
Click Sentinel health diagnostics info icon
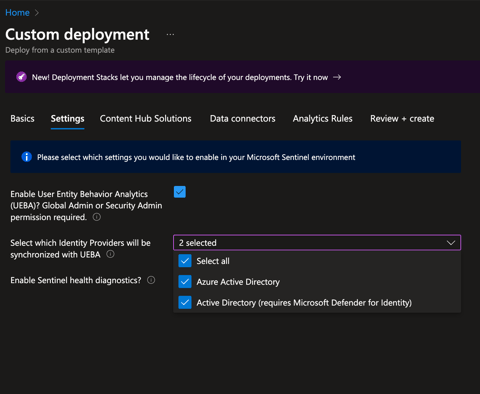(x=151, y=280)
